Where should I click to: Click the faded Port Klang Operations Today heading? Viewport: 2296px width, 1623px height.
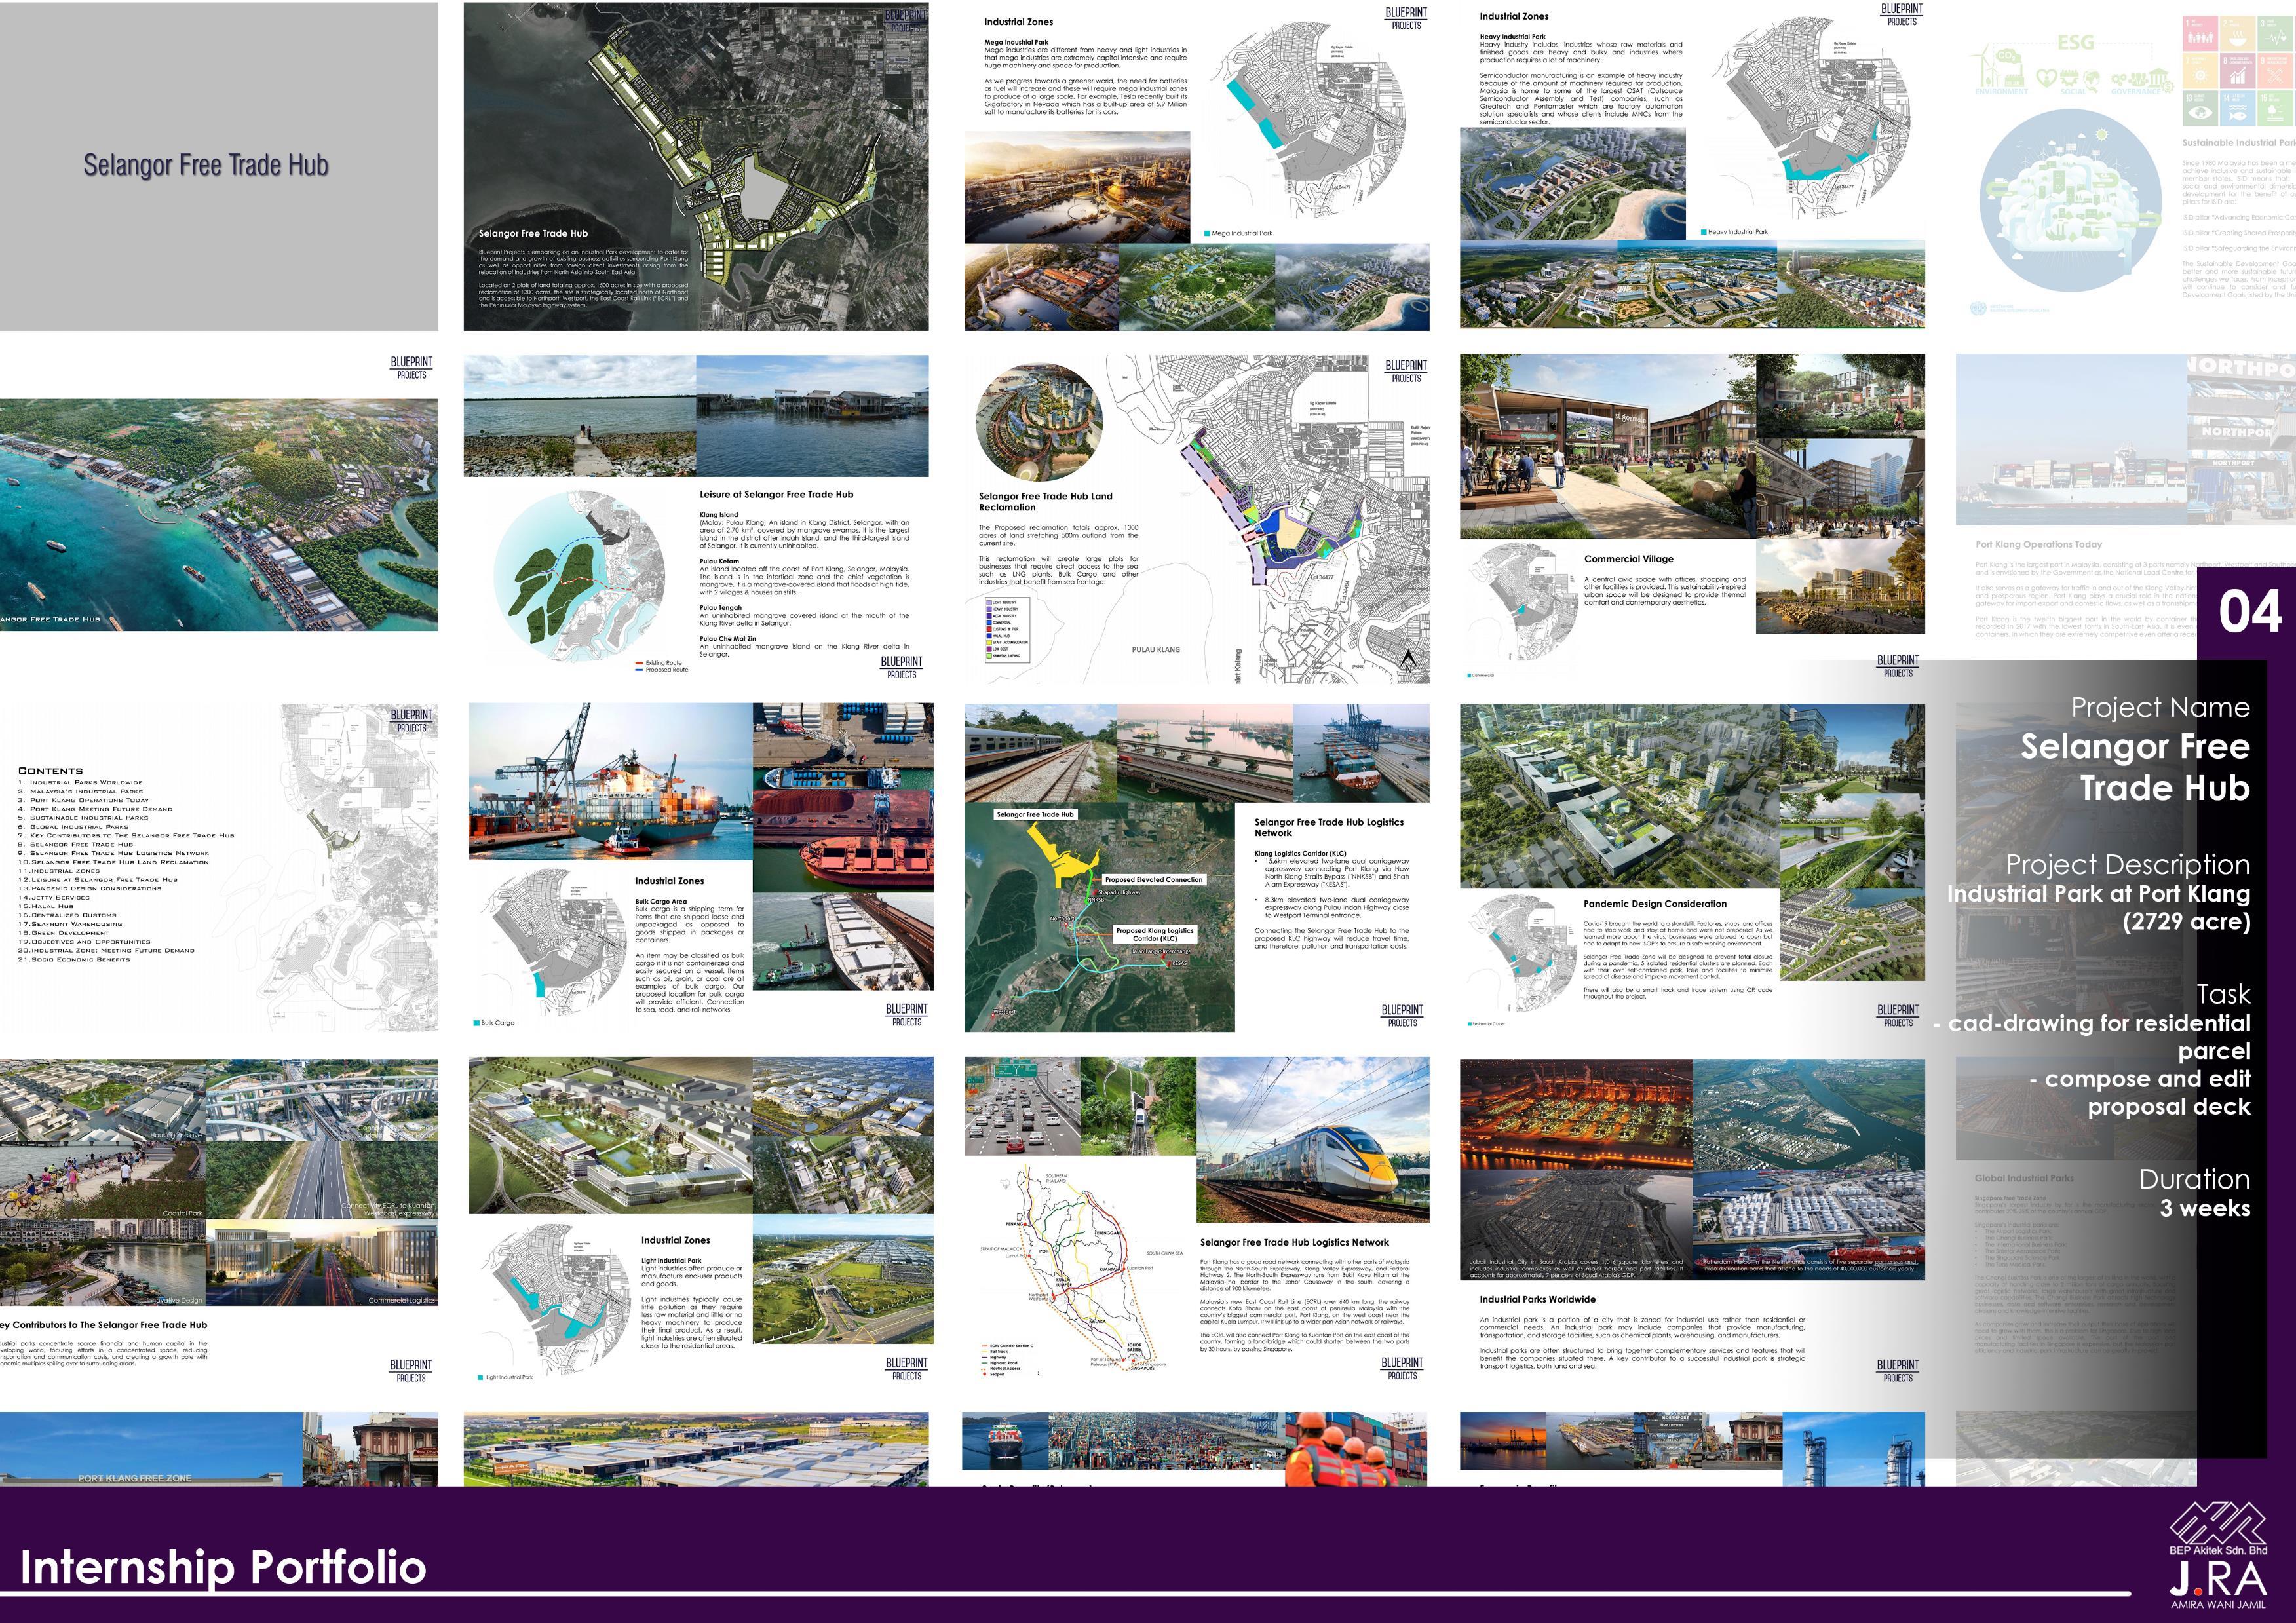2038,544
